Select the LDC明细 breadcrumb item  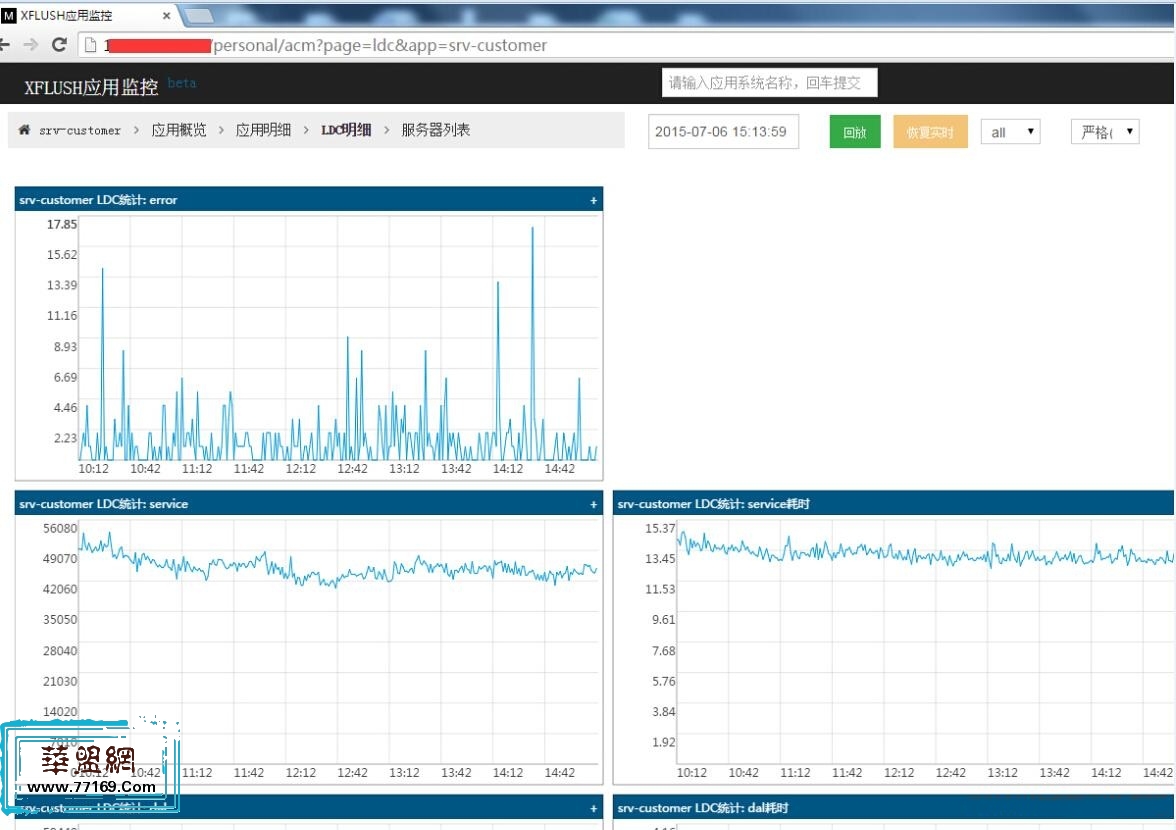[345, 130]
